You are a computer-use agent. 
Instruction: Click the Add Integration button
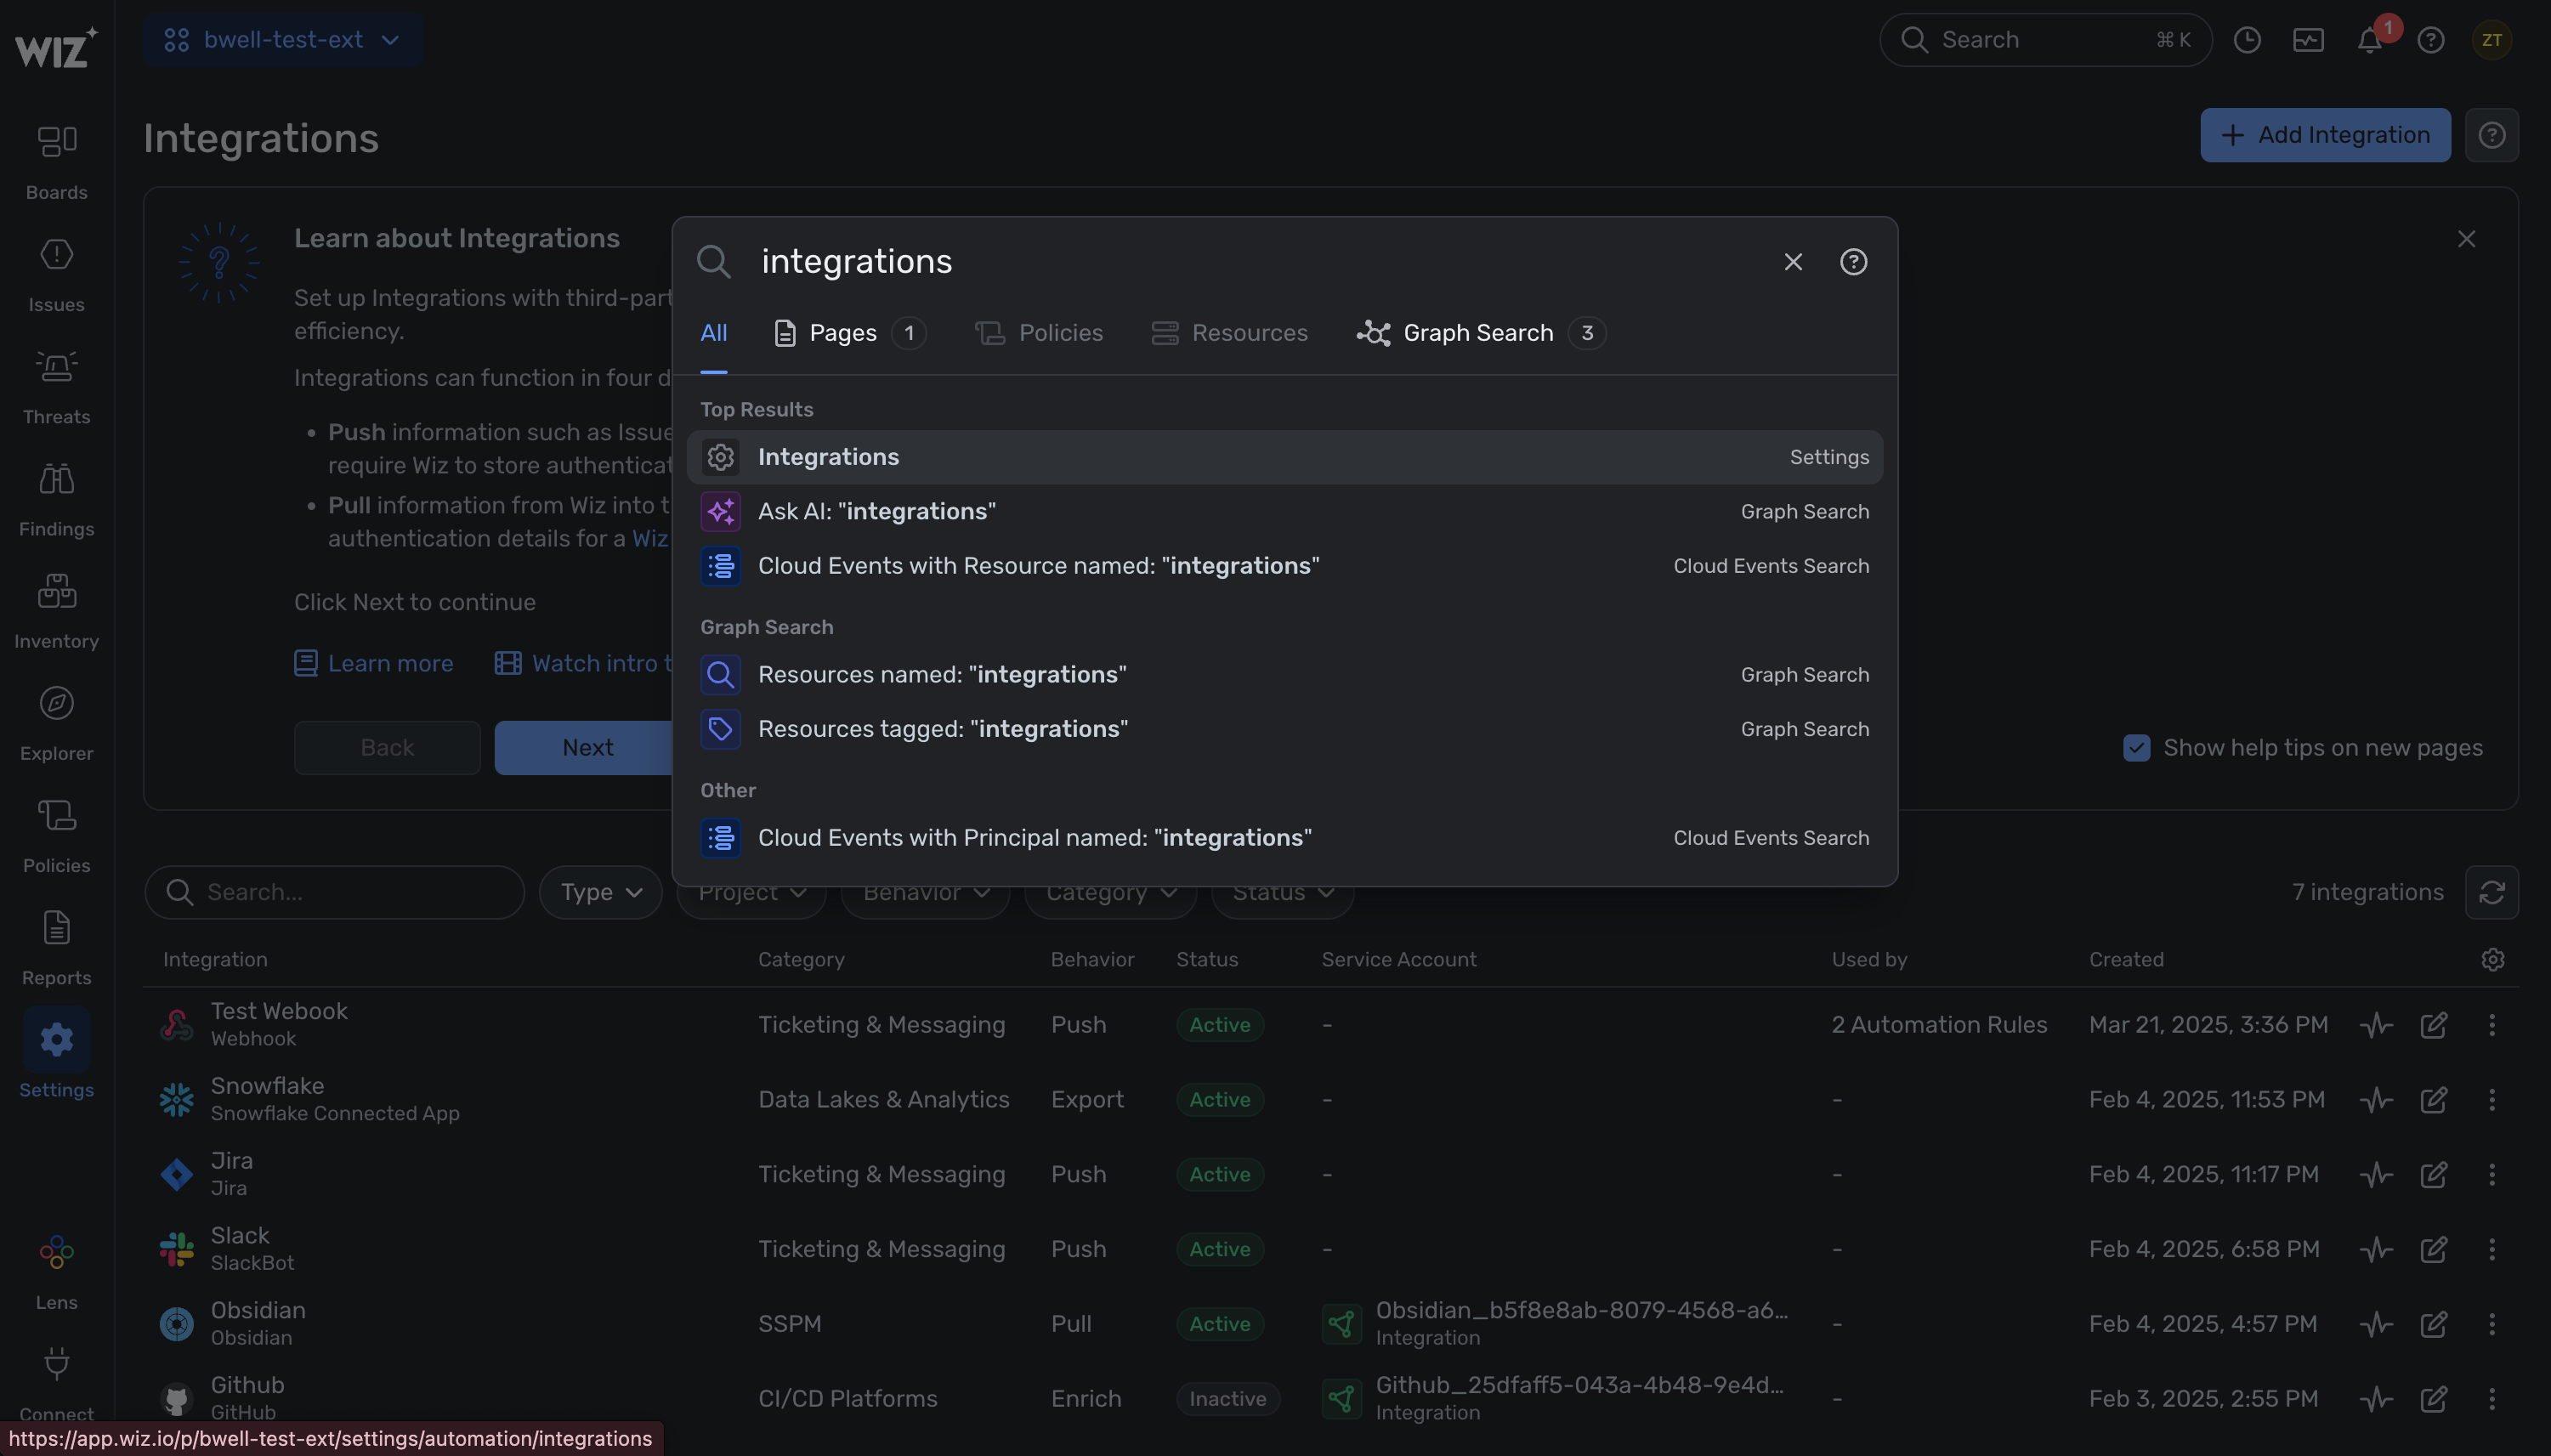[2324, 135]
